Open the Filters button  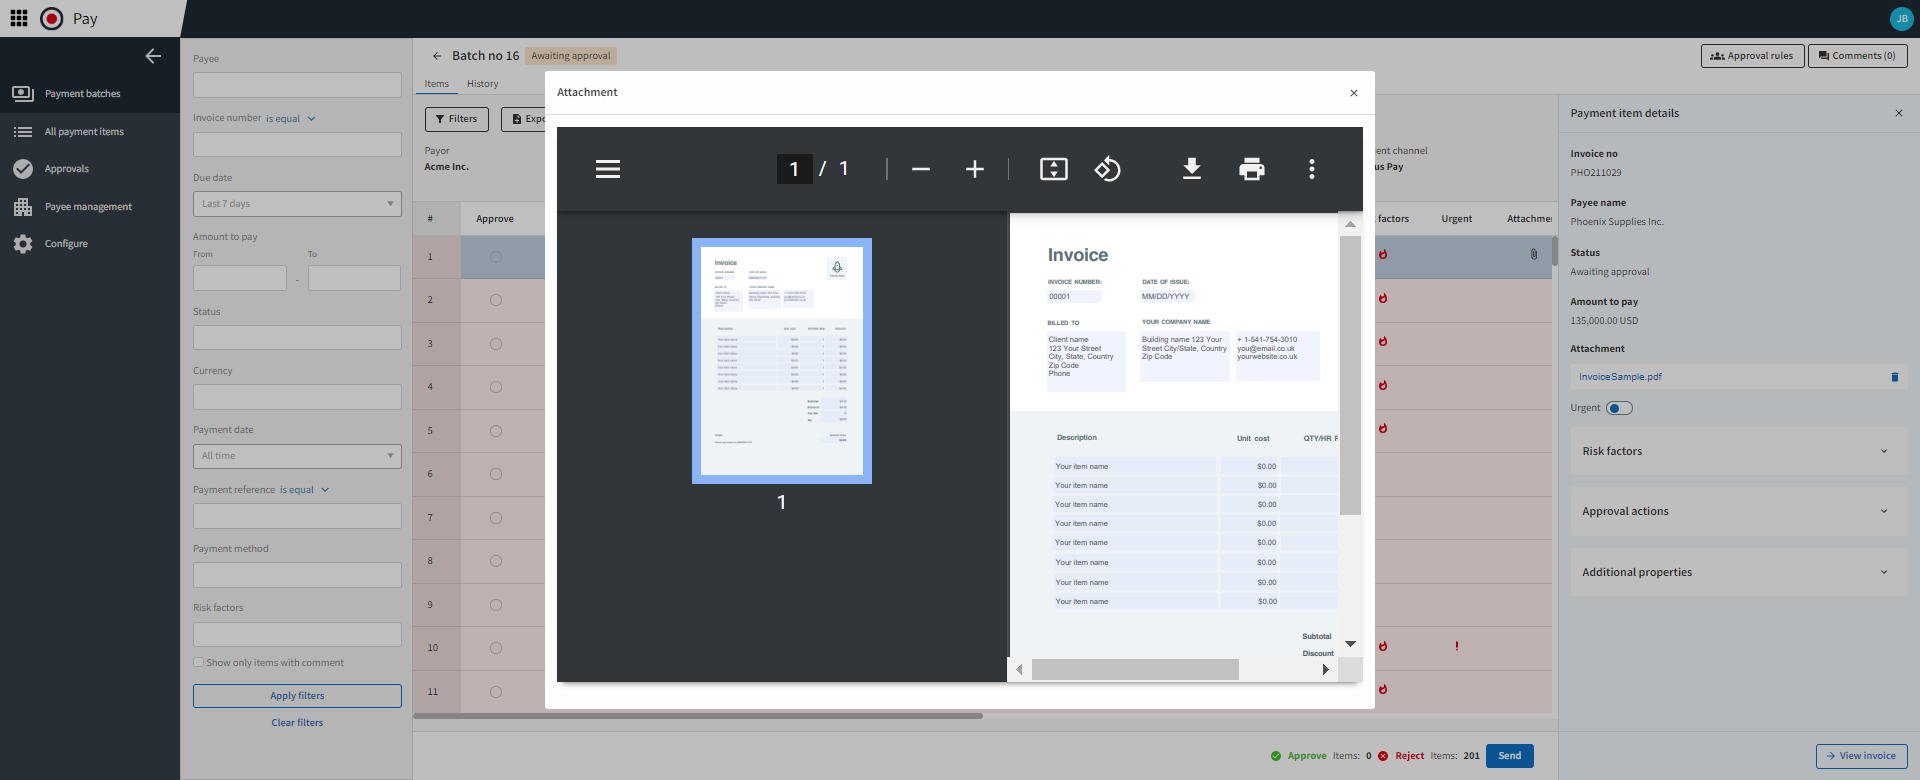point(457,119)
